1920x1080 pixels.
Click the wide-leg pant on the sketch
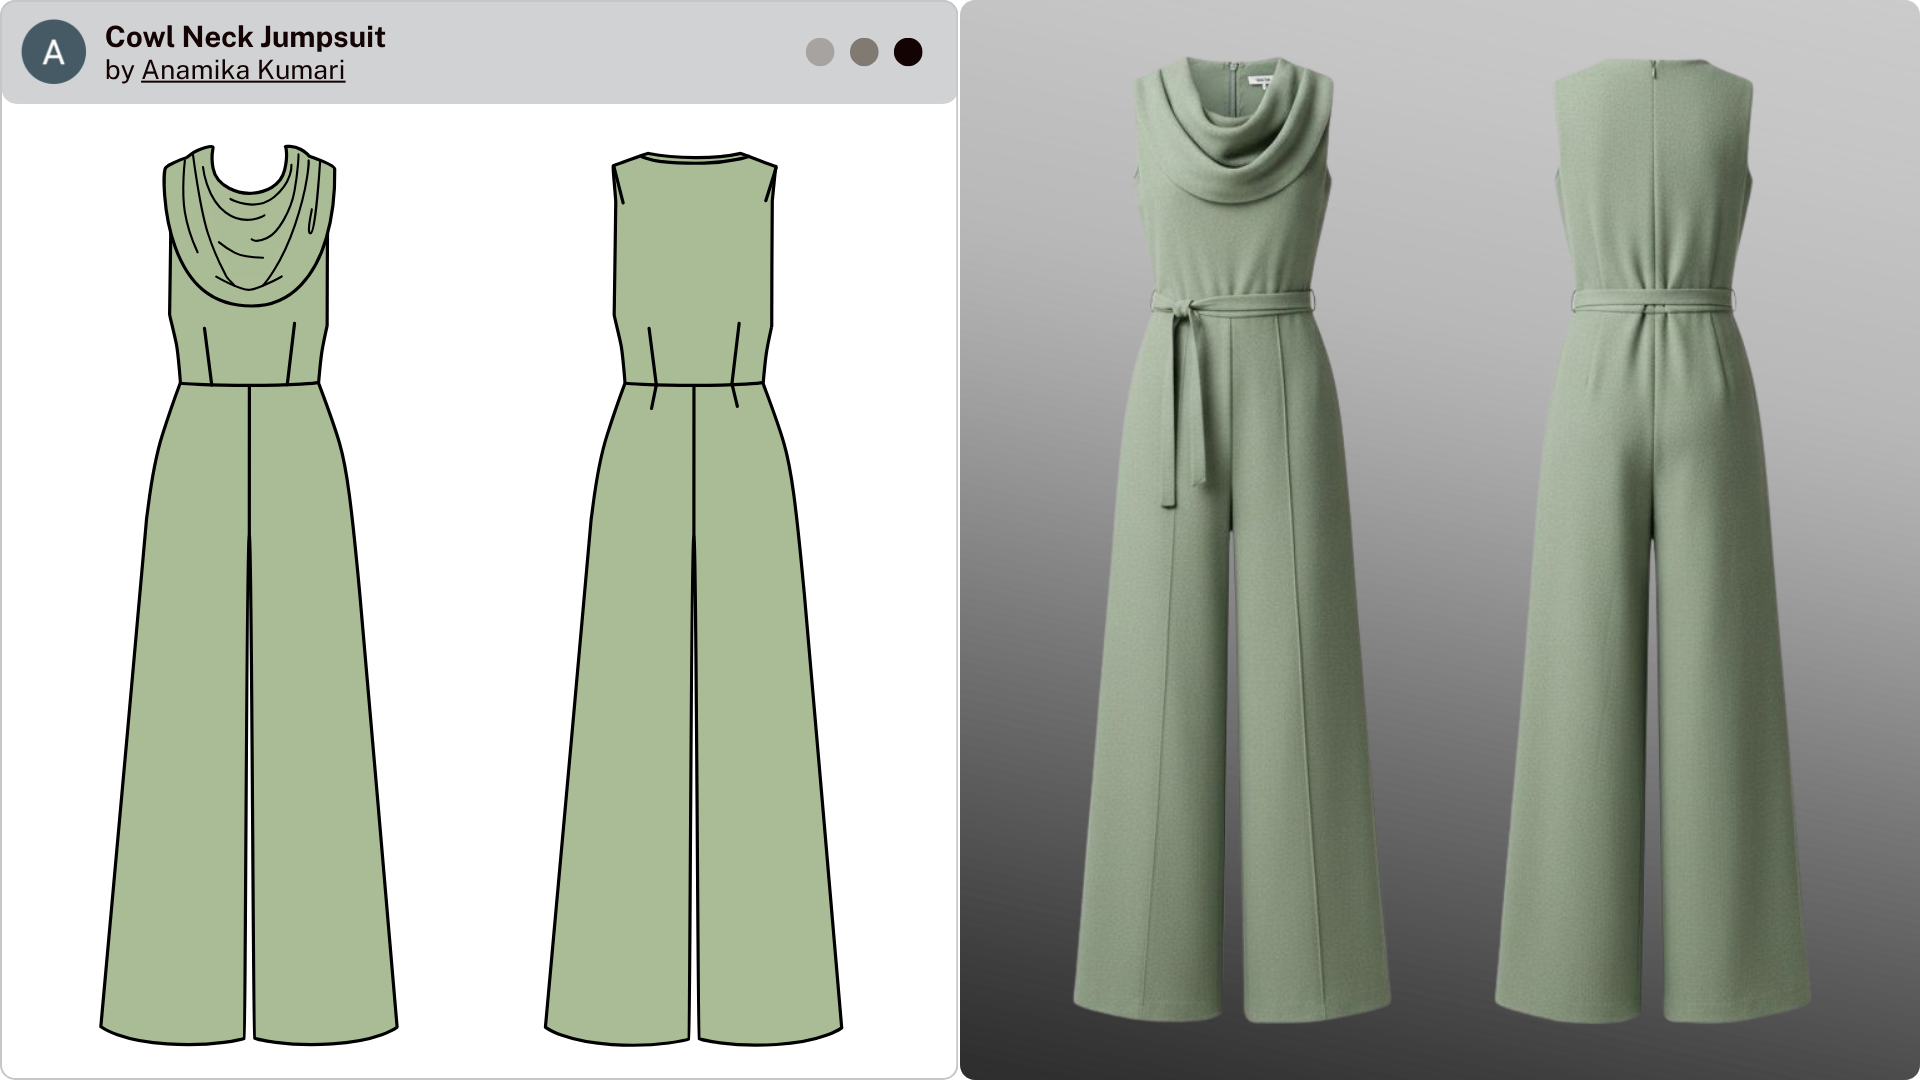click(x=180, y=750)
